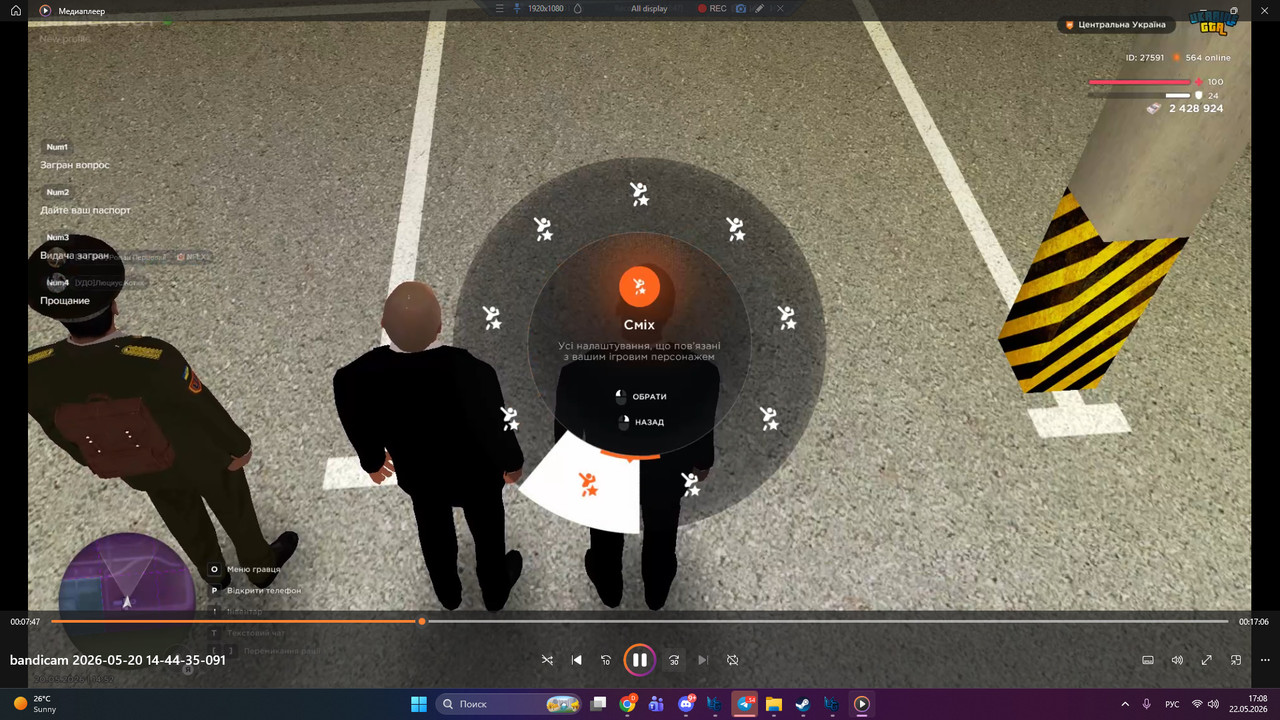The image size is (1280, 720).
Task: Click the НАЗАД back button
Action: coord(641,422)
